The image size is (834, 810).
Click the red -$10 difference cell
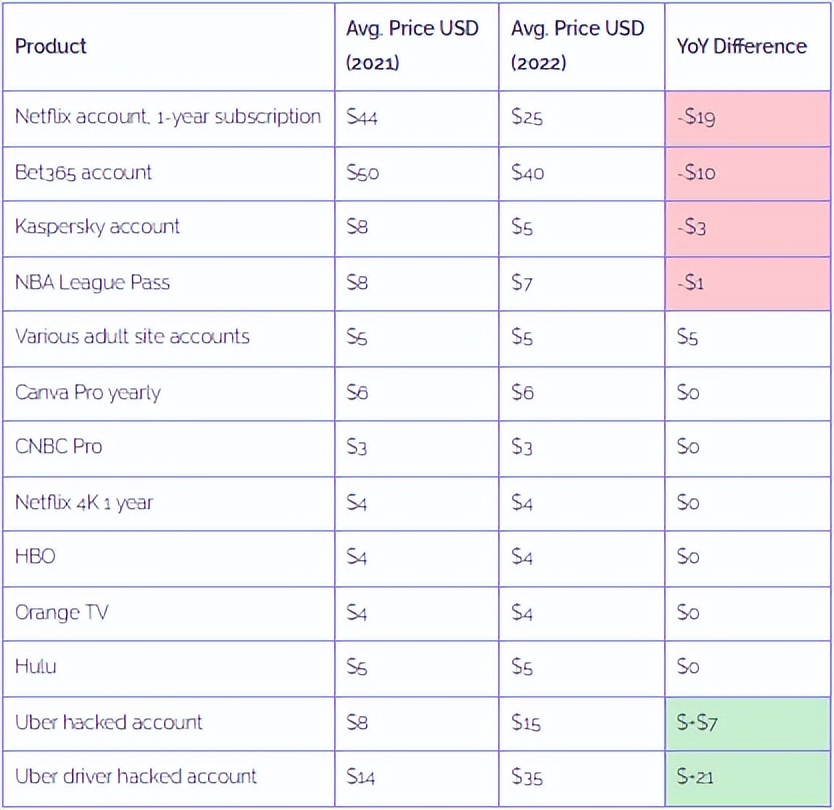747,173
